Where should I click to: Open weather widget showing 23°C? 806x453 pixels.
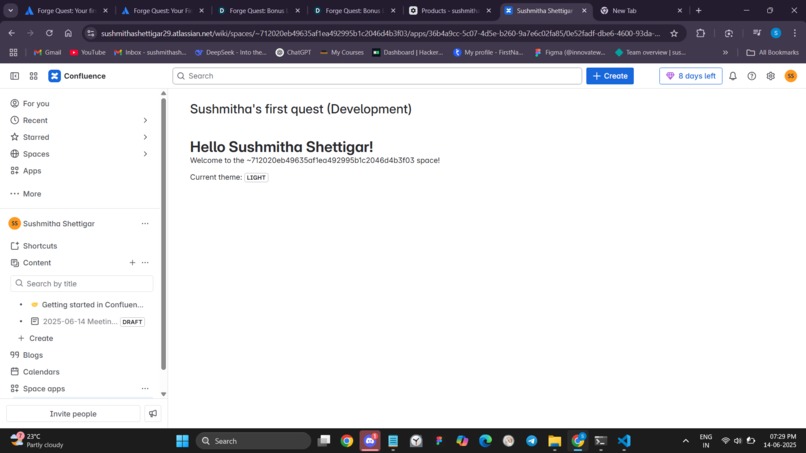click(37, 441)
